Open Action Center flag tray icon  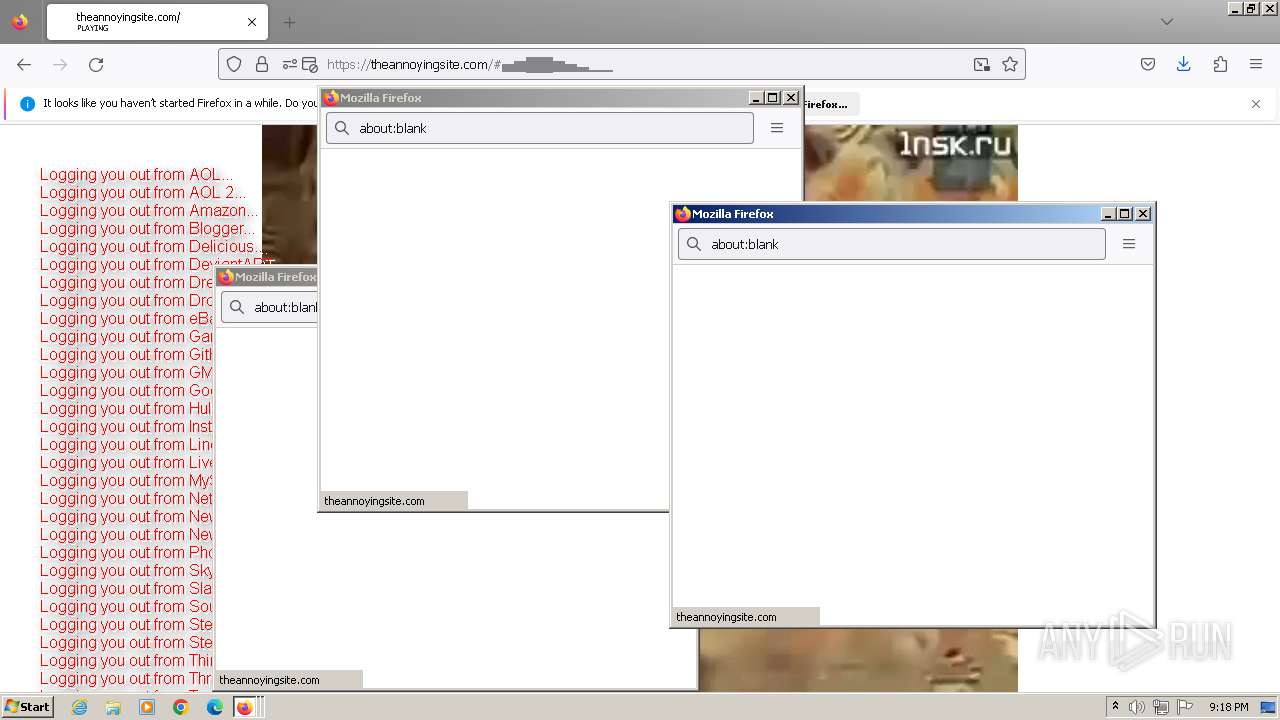tap(1185, 707)
